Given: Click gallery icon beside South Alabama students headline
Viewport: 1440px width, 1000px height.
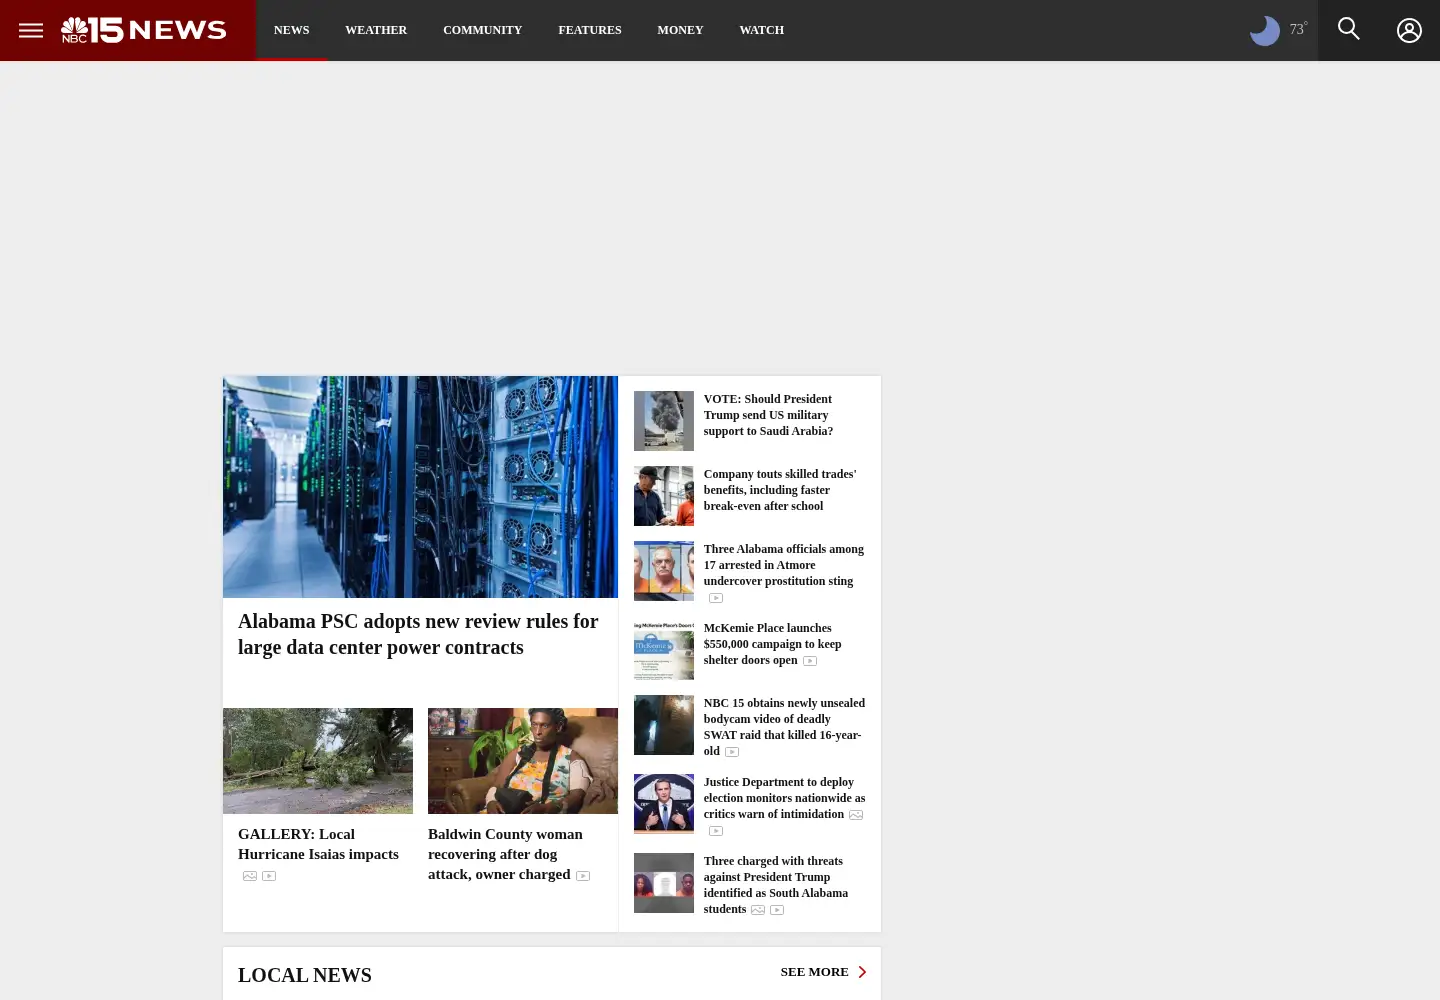Looking at the screenshot, I should click(x=758, y=910).
